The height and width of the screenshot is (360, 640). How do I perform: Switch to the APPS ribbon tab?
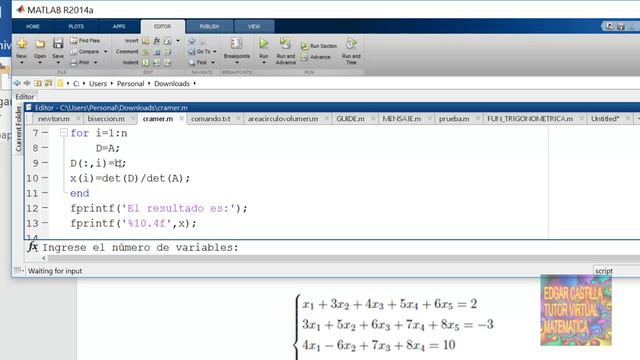[119, 27]
